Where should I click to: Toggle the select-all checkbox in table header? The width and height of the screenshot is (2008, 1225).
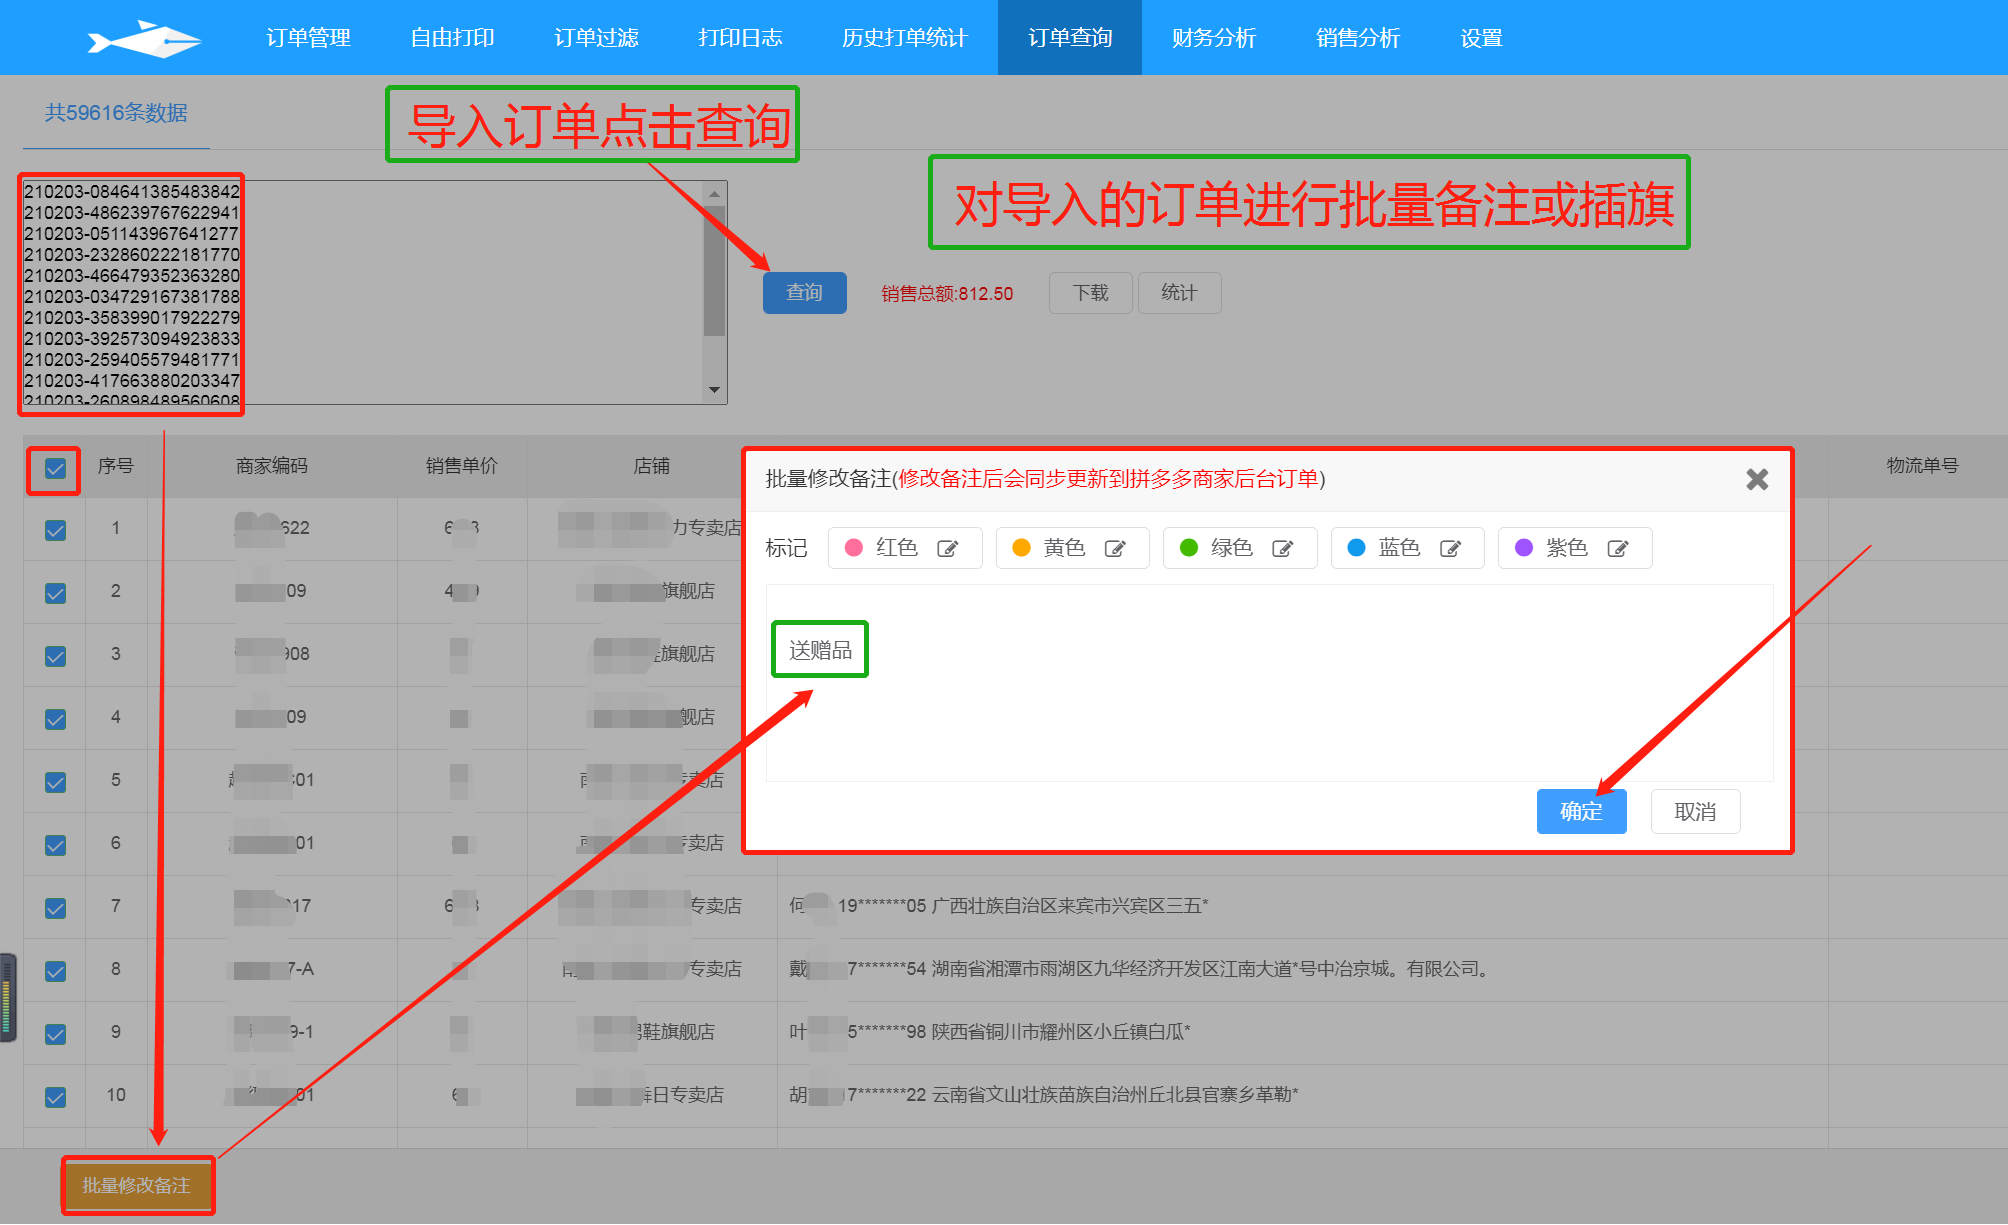[x=55, y=467]
